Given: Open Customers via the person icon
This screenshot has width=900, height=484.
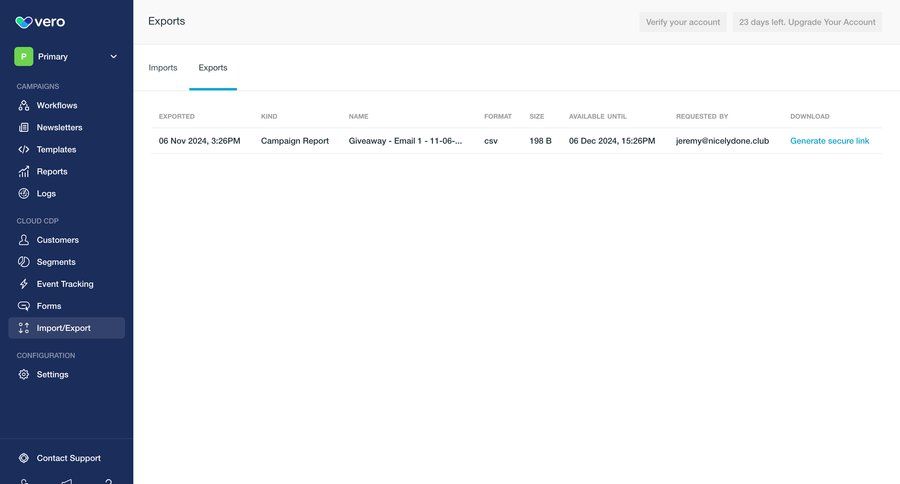Looking at the screenshot, I should 24,240.
